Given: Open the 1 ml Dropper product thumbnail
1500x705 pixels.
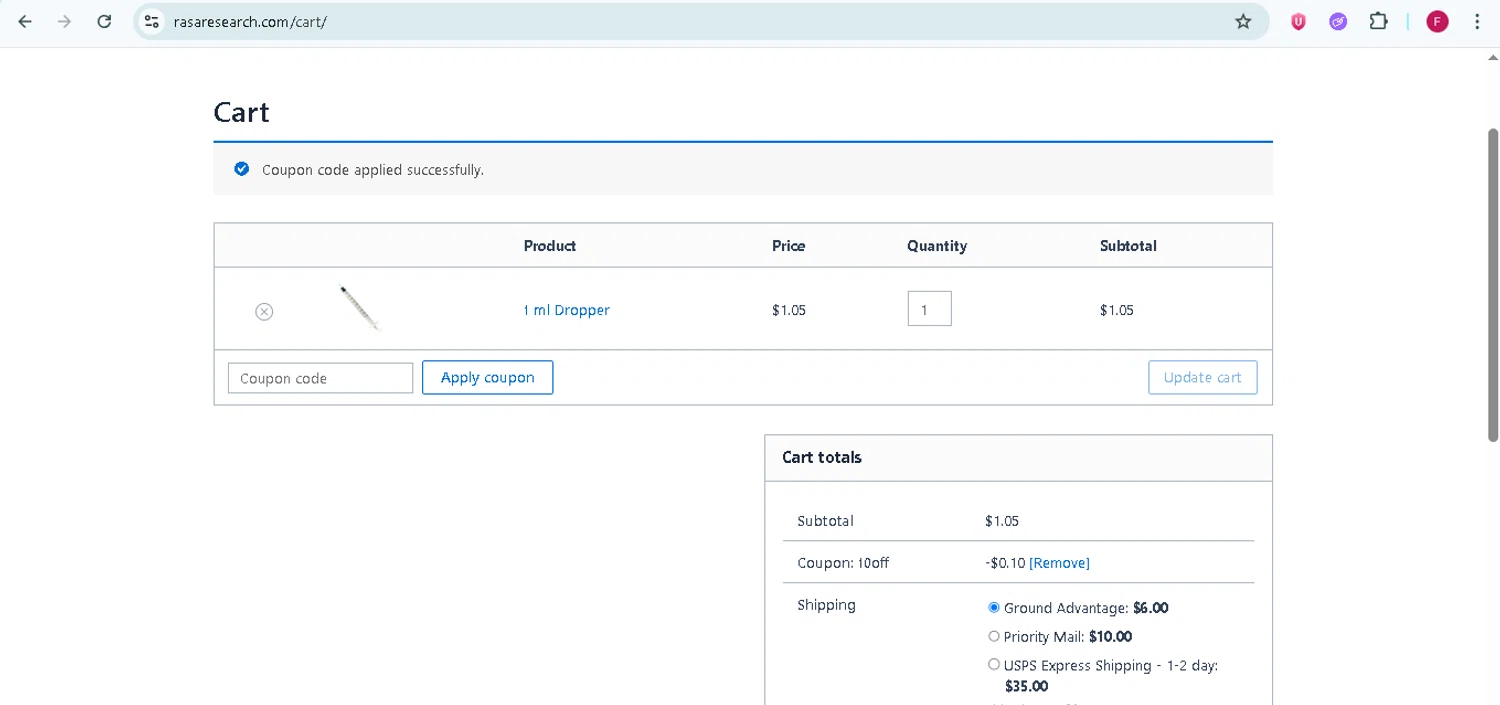Looking at the screenshot, I should pyautogui.click(x=359, y=308).
